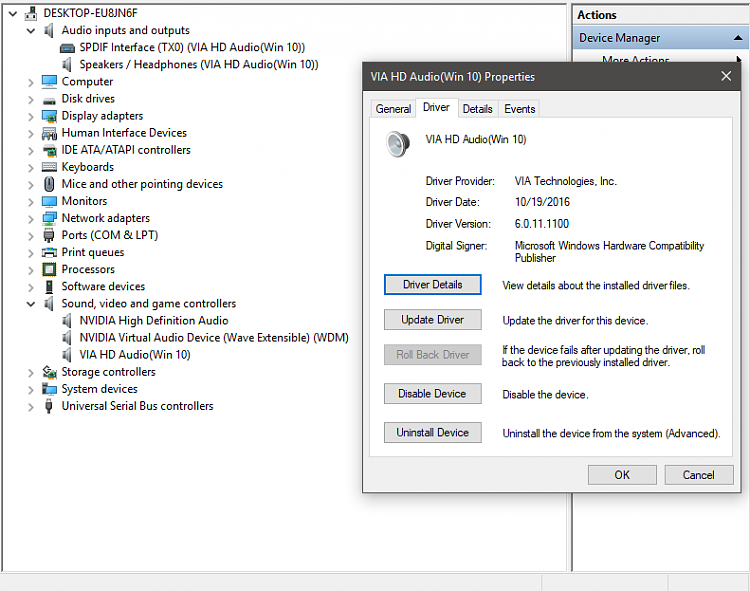
Task: Dismiss the dialog with Cancel
Action: click(x=698, y=475)
